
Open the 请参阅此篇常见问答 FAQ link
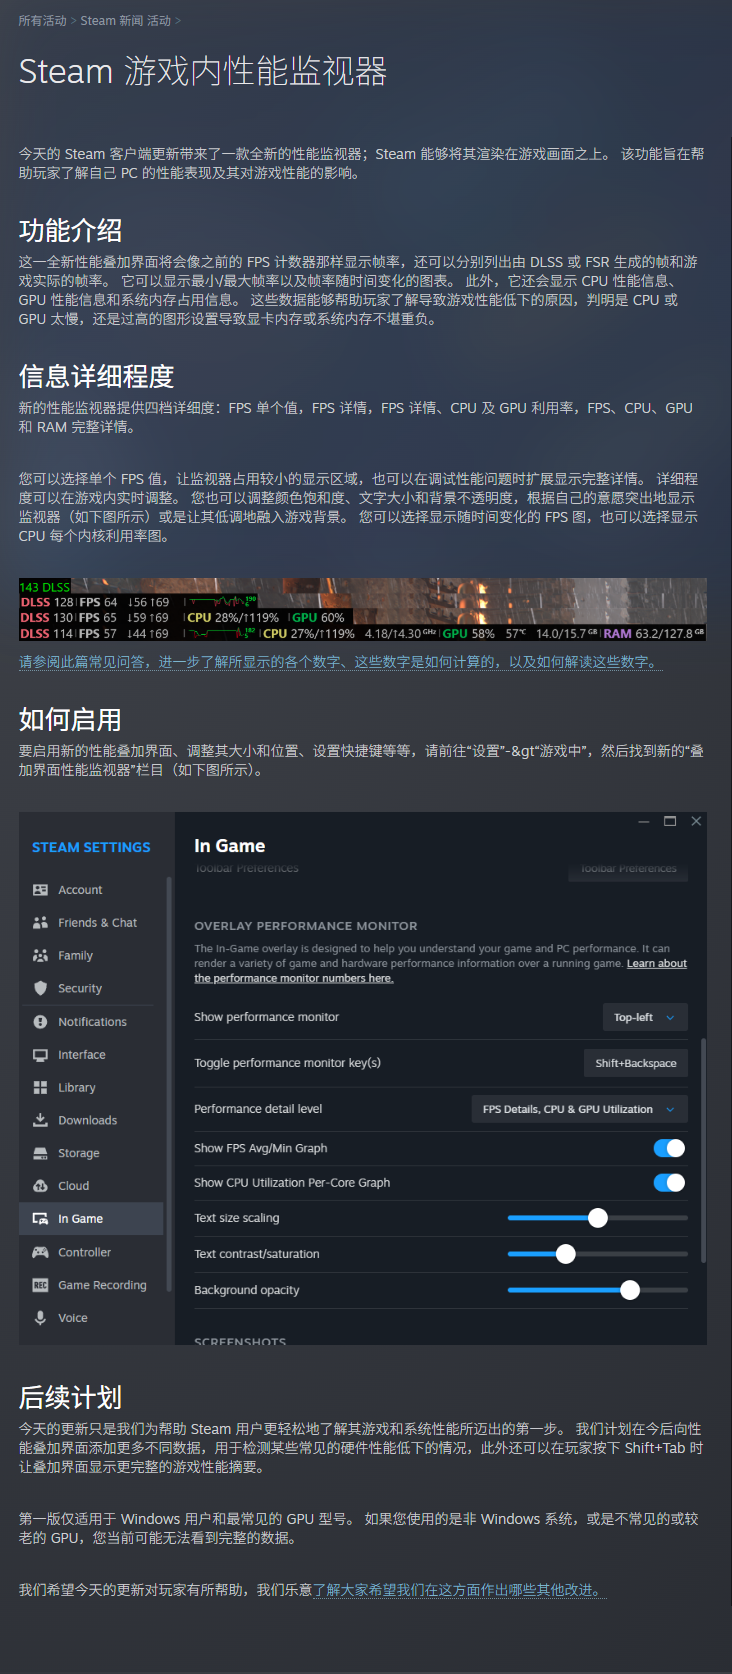(x=340, y=662)
